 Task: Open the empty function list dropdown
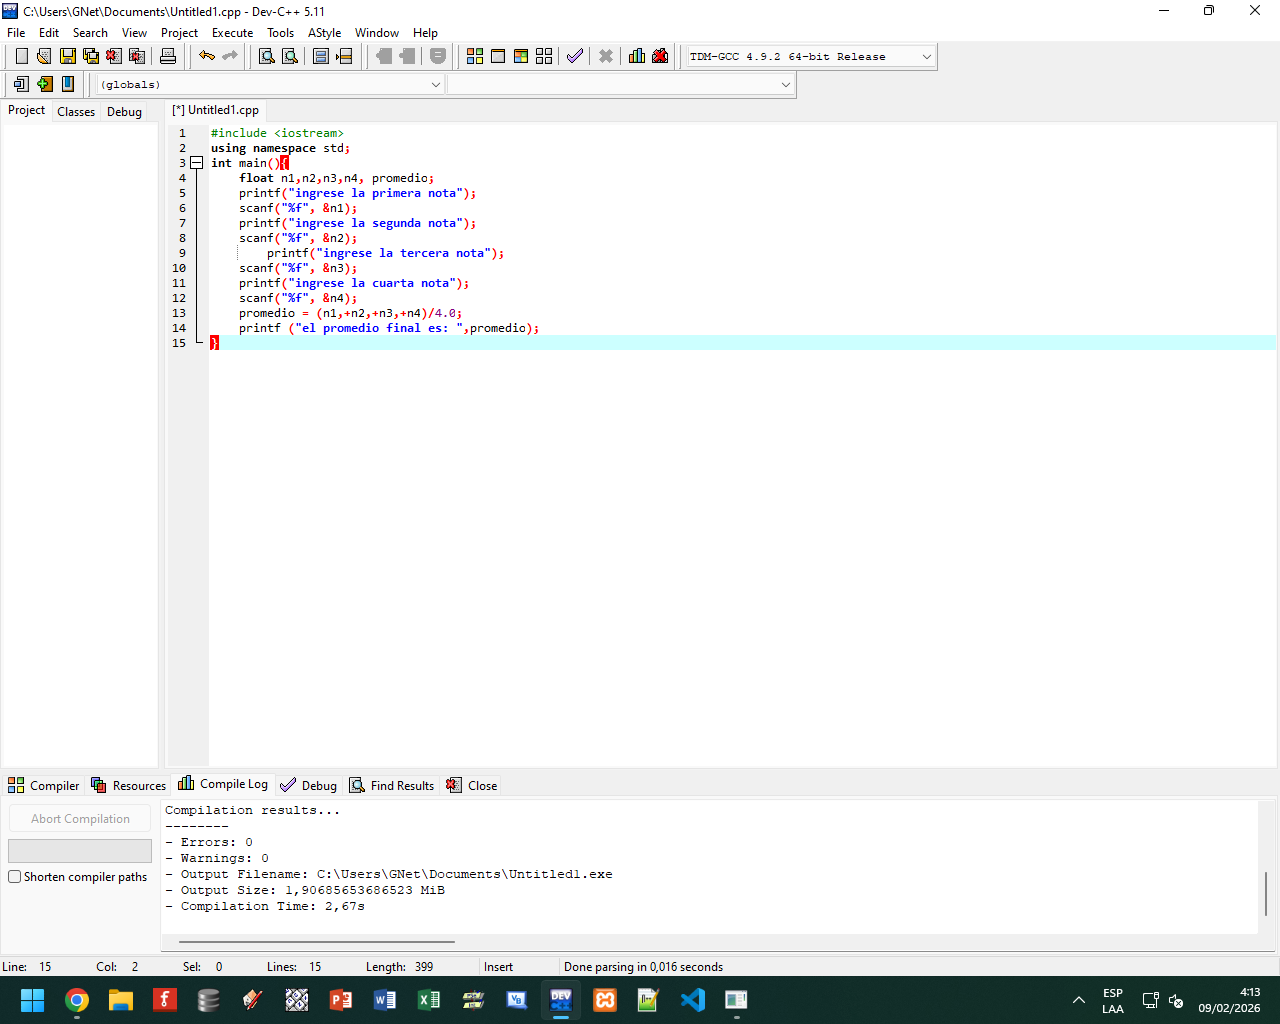click(785, 85)
